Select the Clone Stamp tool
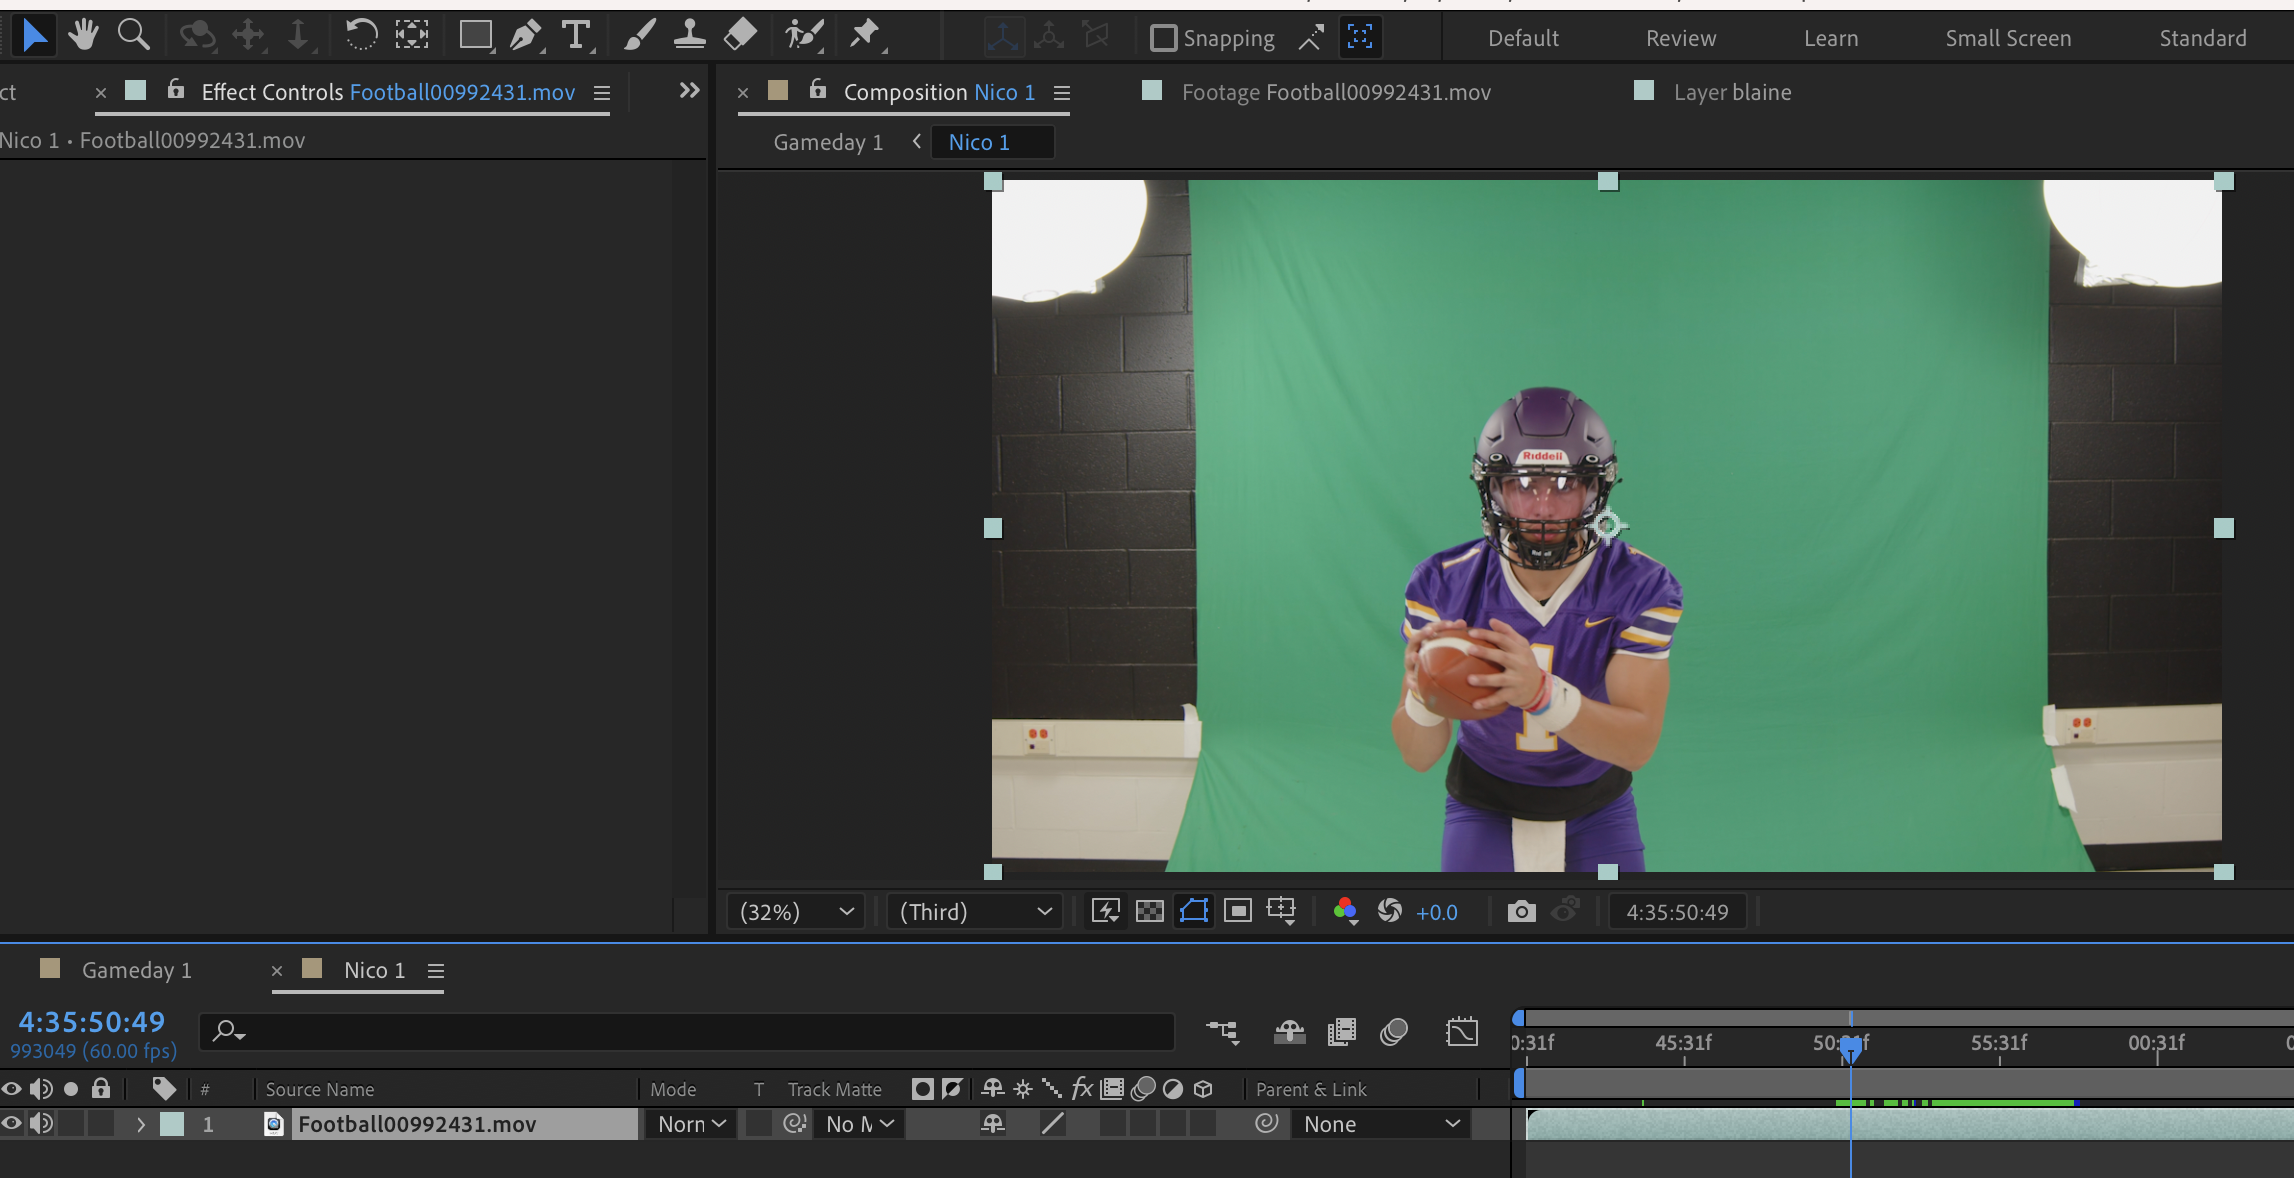2294x1178 pixels. pyautogui.click(x=690, y=35)
